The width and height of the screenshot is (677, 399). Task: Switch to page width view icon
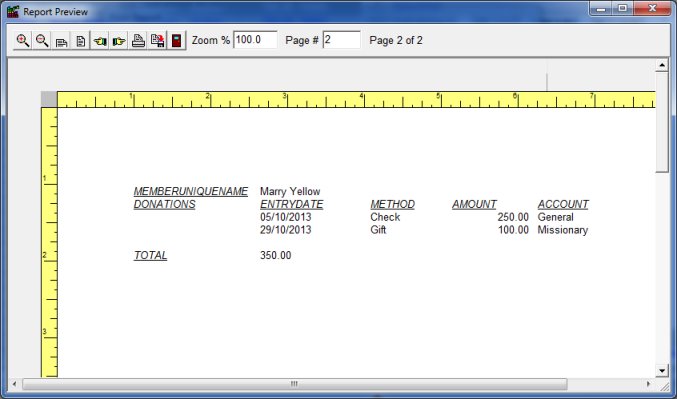[61, 41]
